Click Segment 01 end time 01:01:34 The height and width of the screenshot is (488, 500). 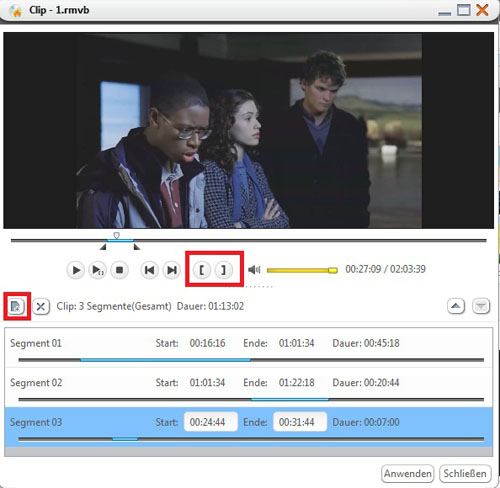(x=297, y=343)
